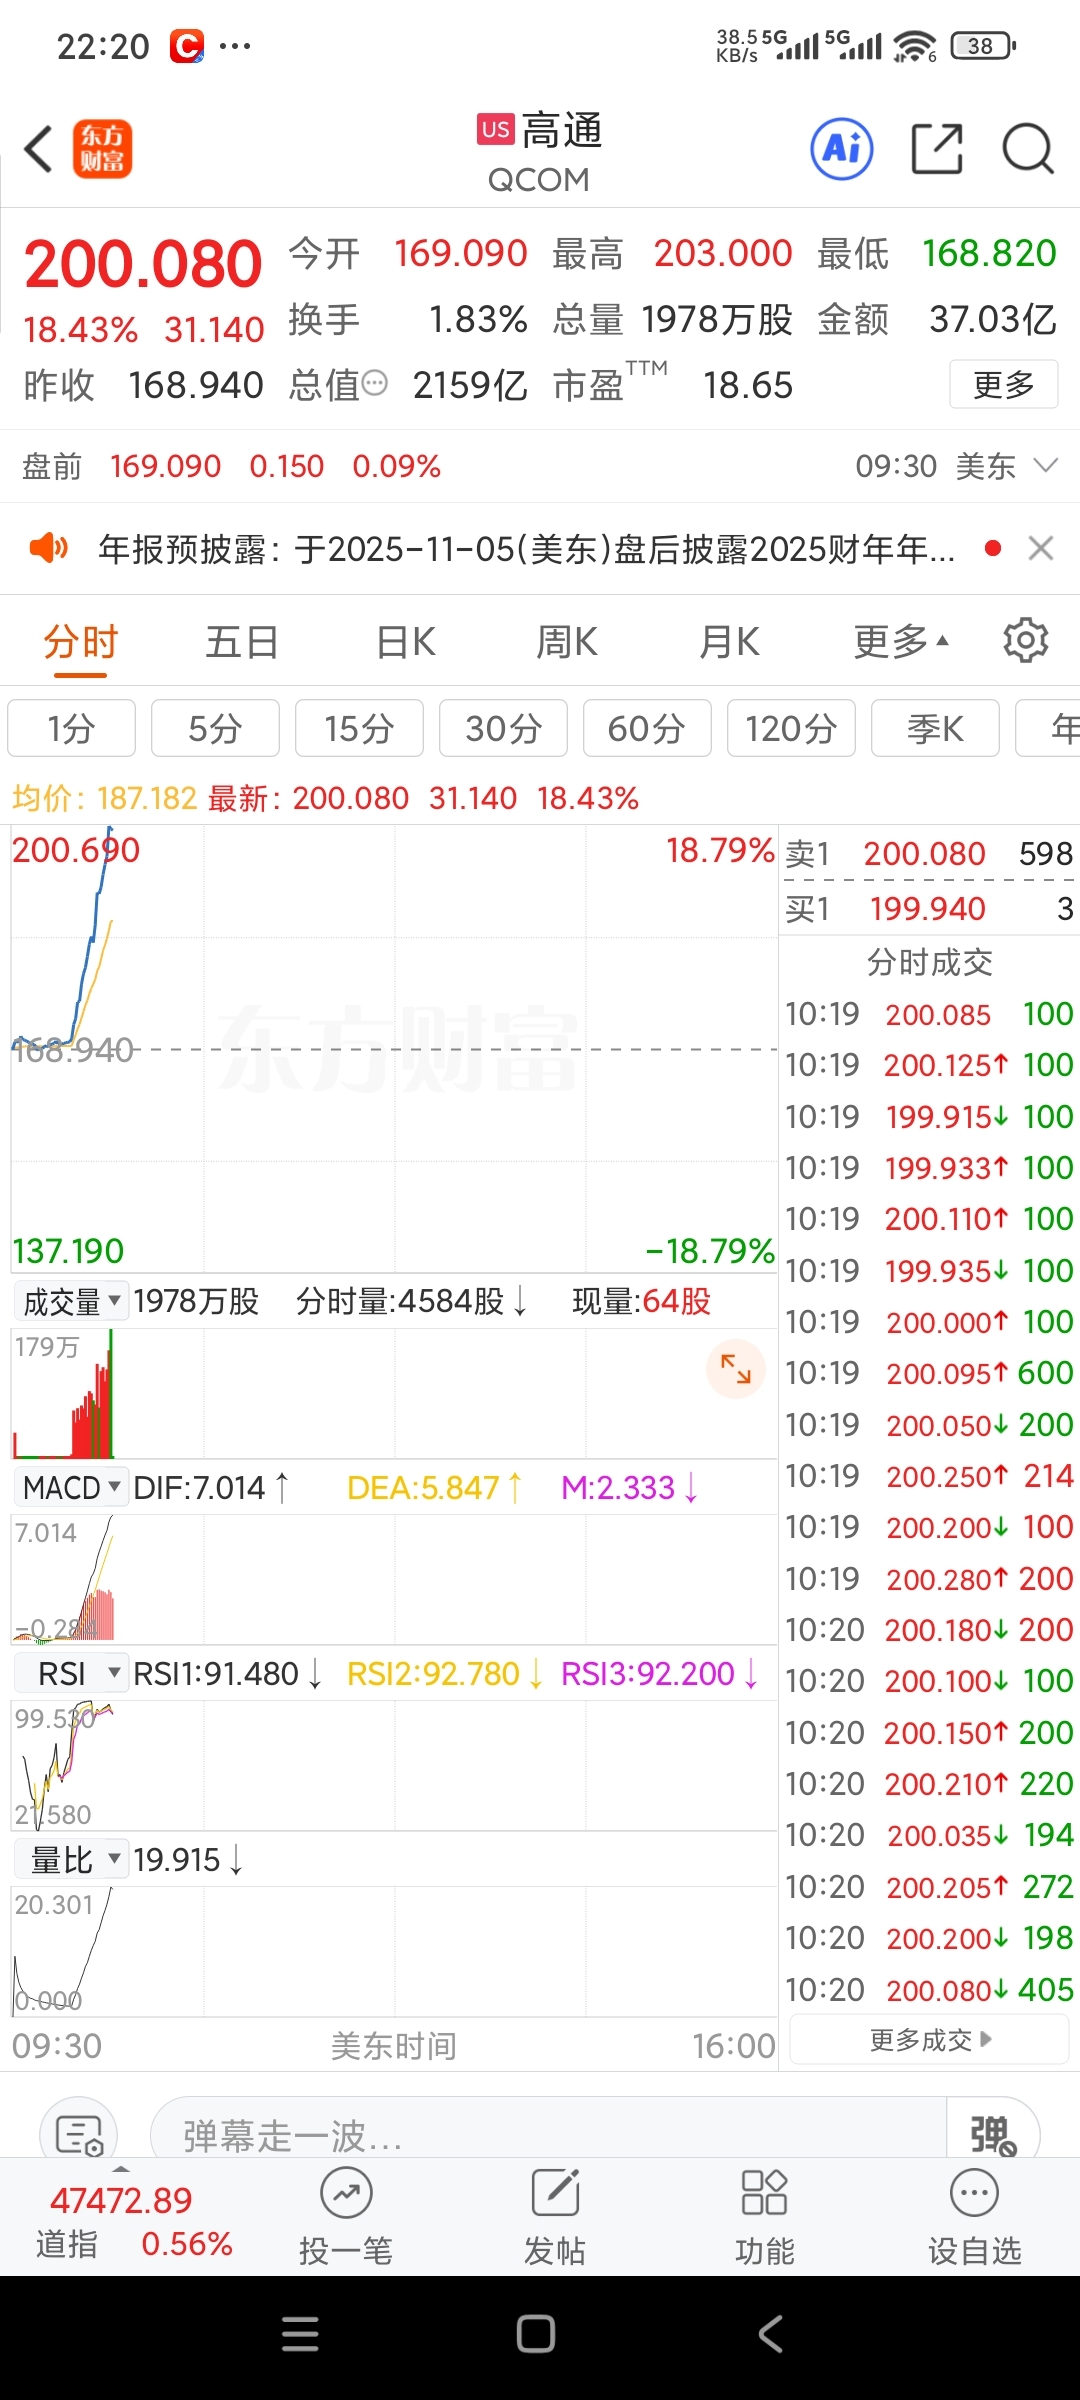
Task: Tap the Wi-Fi status icon
Action: 914,45
